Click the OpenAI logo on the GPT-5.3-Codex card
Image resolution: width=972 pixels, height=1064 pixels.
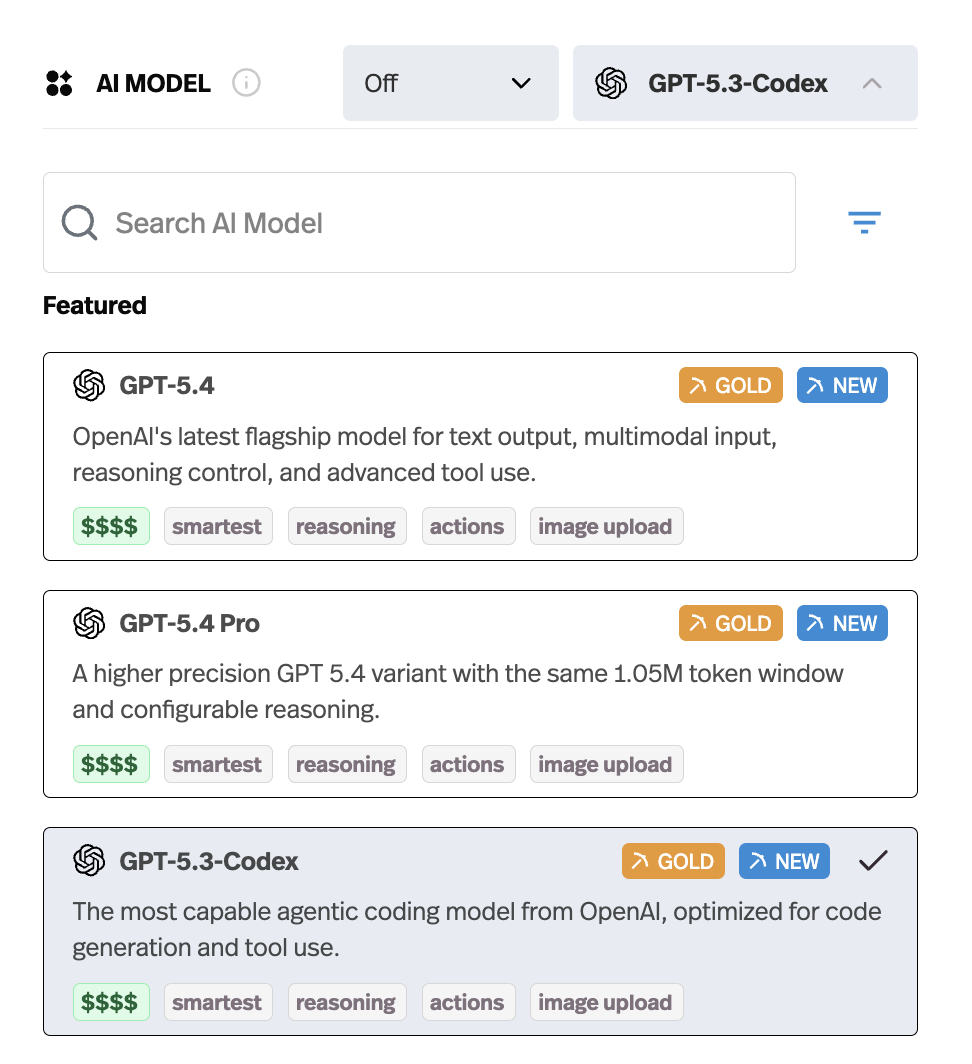pyautogui.click(x=89, y=860)
